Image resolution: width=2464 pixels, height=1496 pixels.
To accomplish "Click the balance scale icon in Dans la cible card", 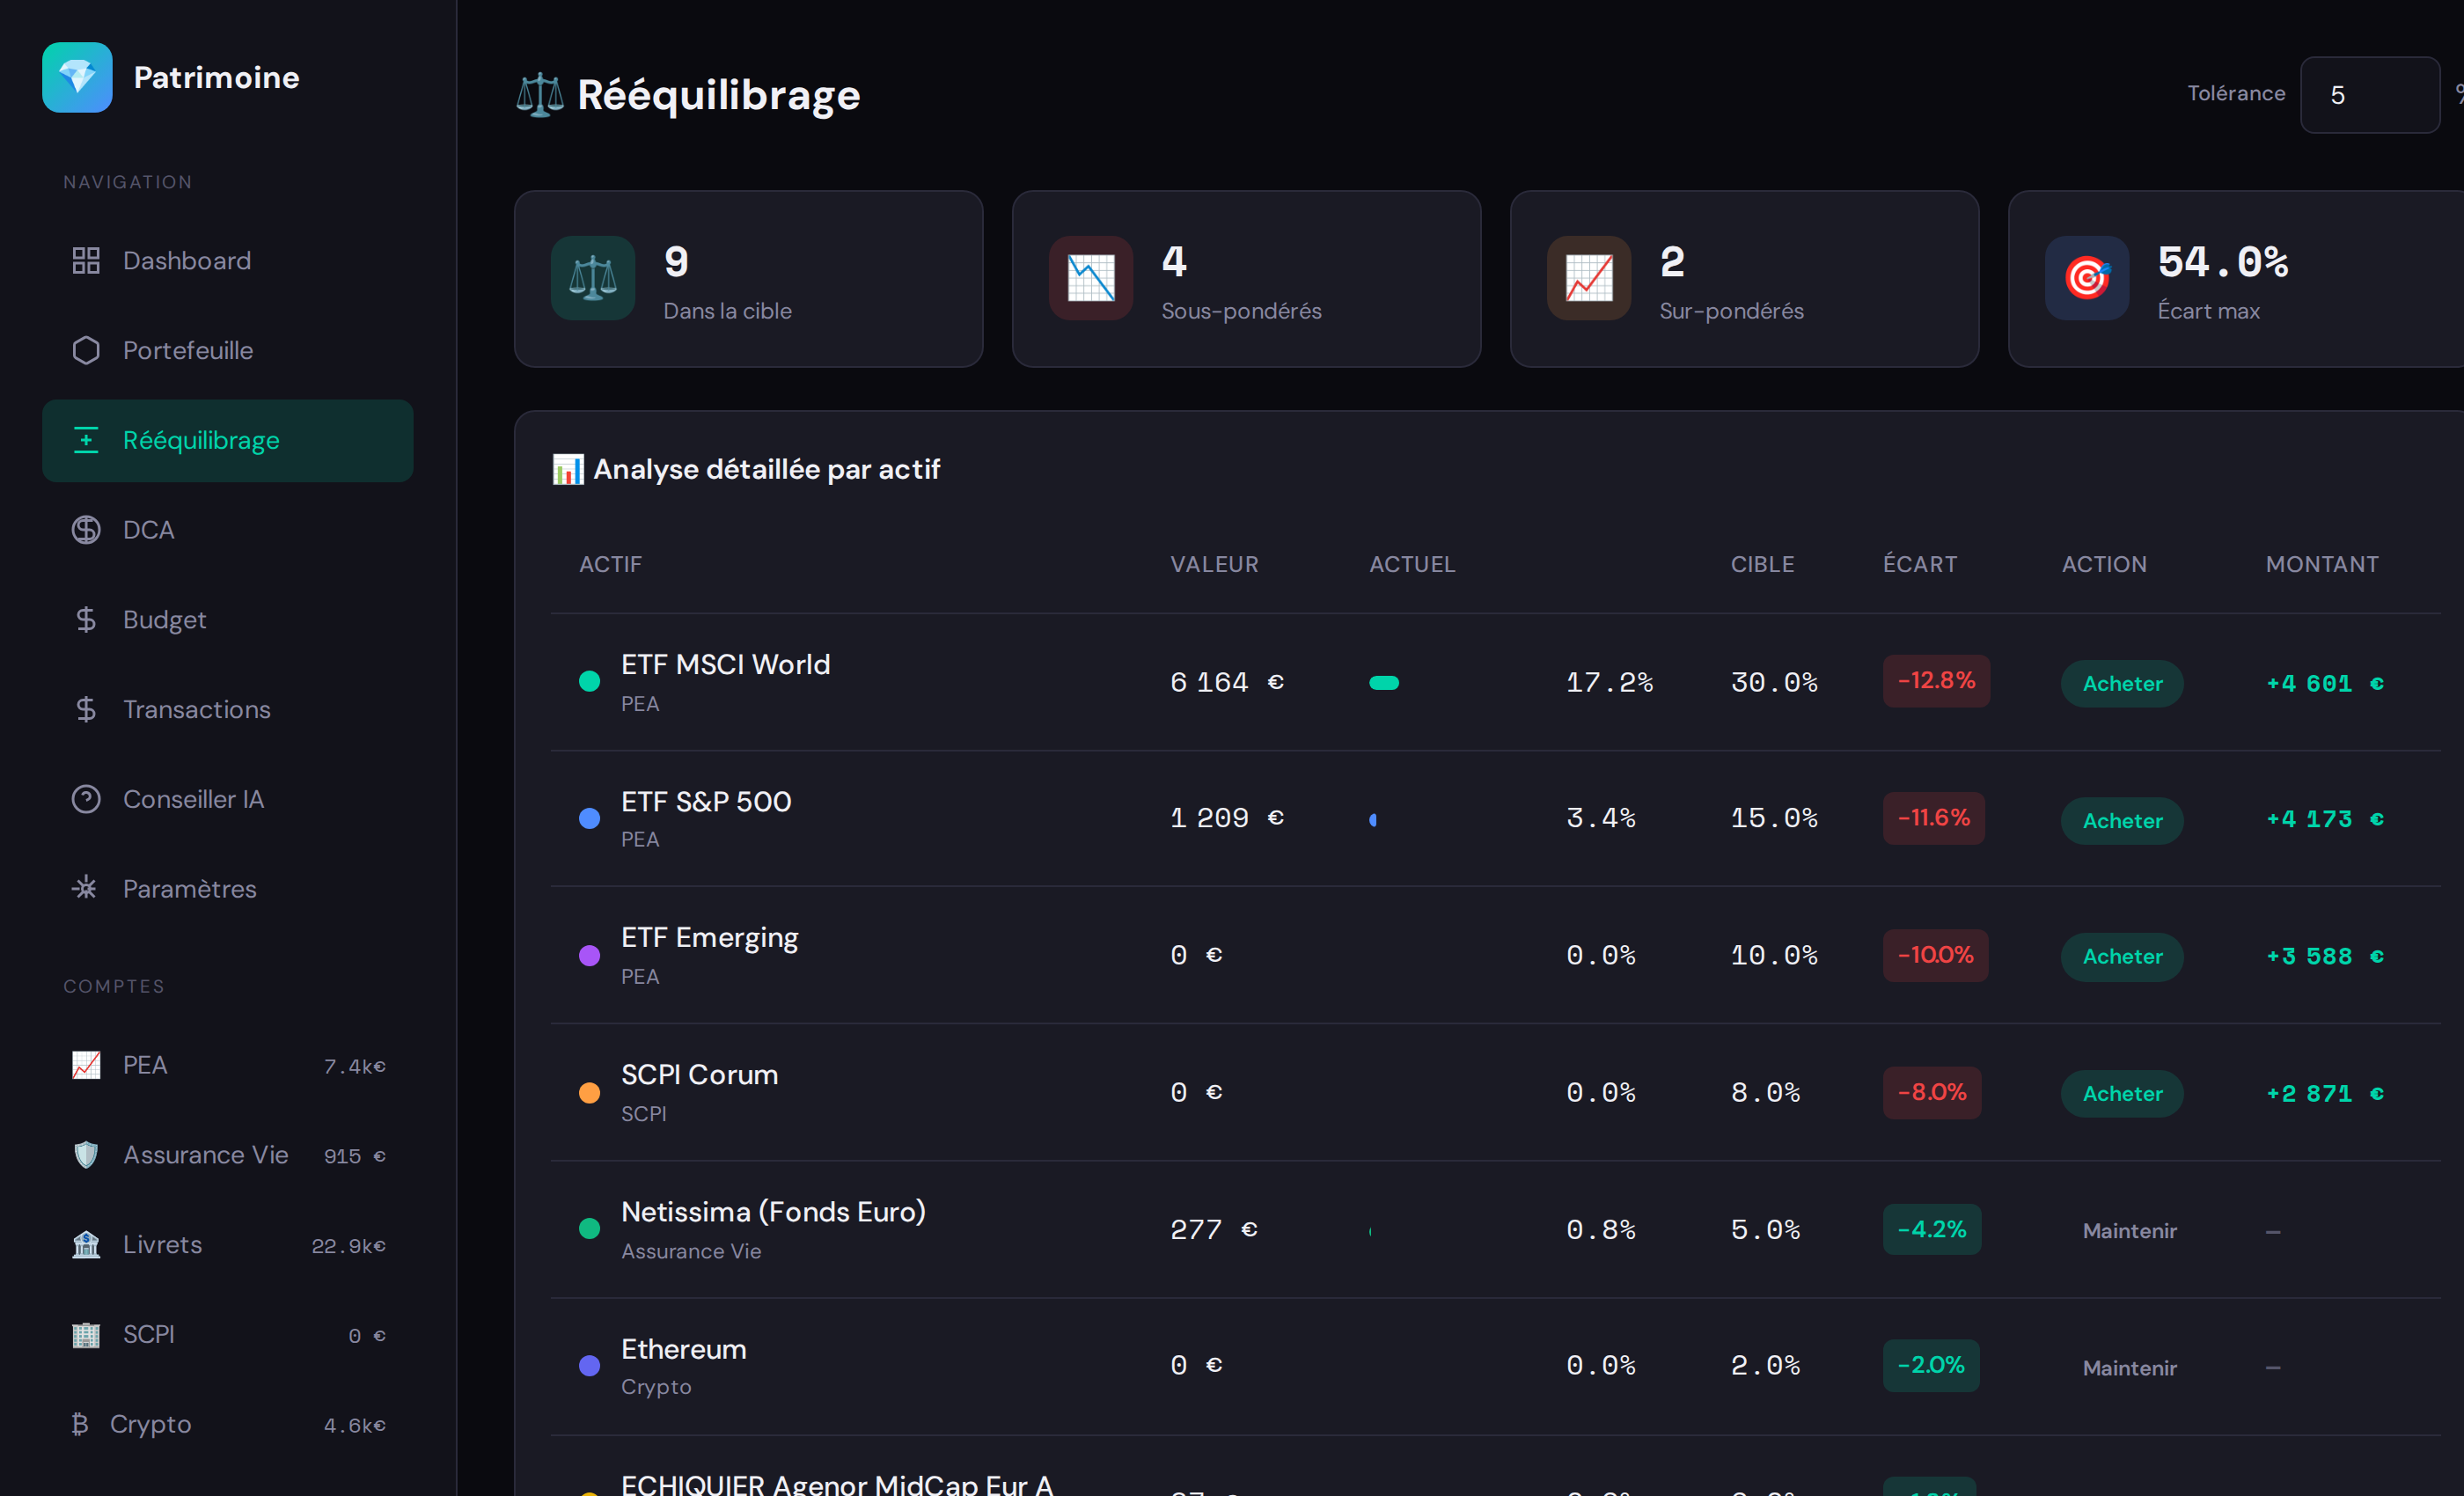I will pyautogui.click(x=593, y=278).
